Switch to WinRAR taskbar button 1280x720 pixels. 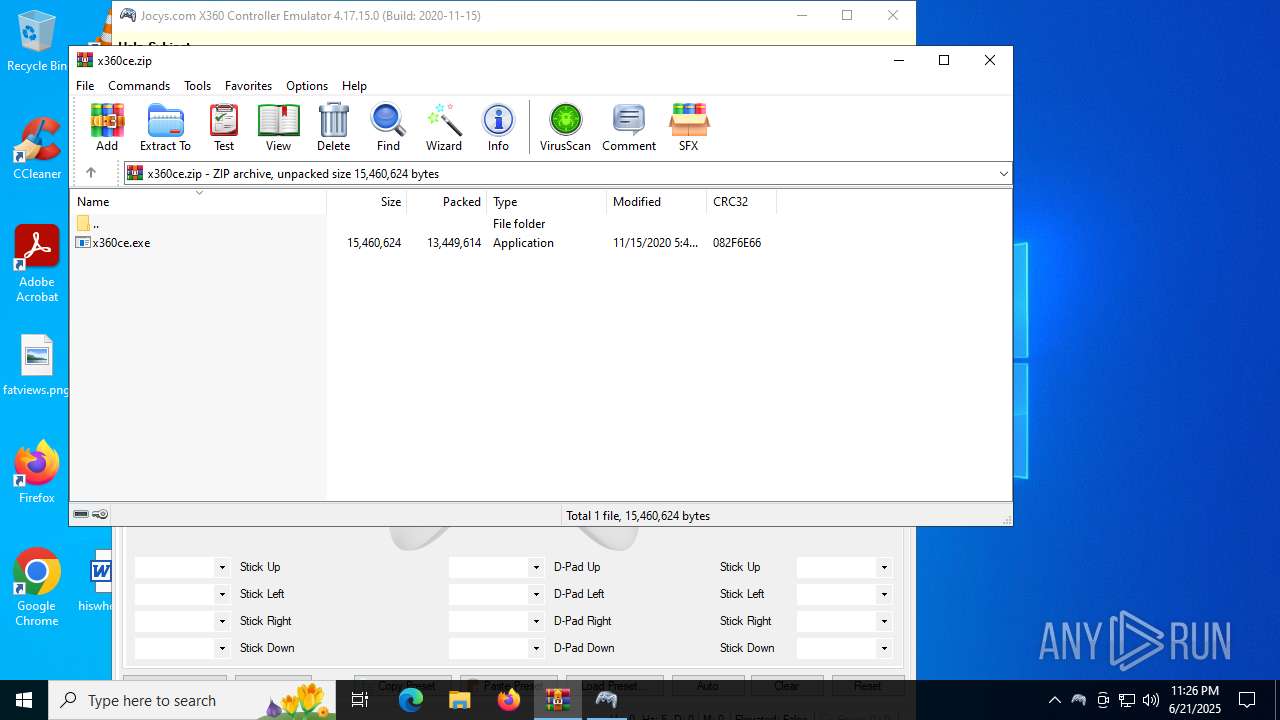[x=558, y=700]
